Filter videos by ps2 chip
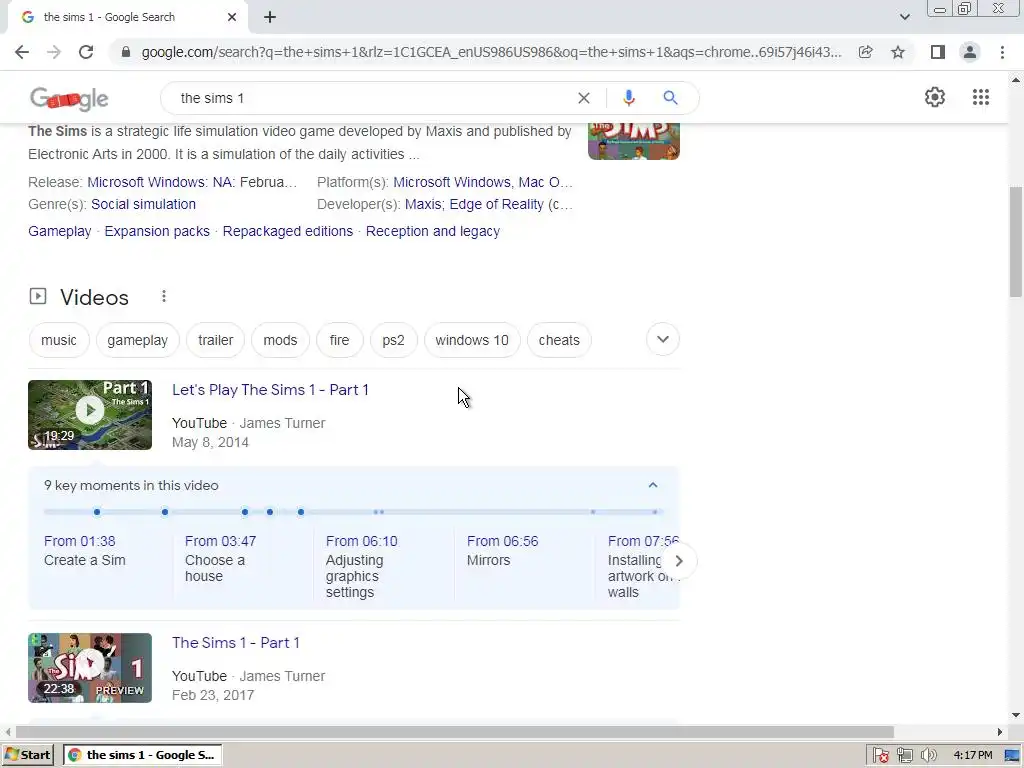 click(393, 340)
